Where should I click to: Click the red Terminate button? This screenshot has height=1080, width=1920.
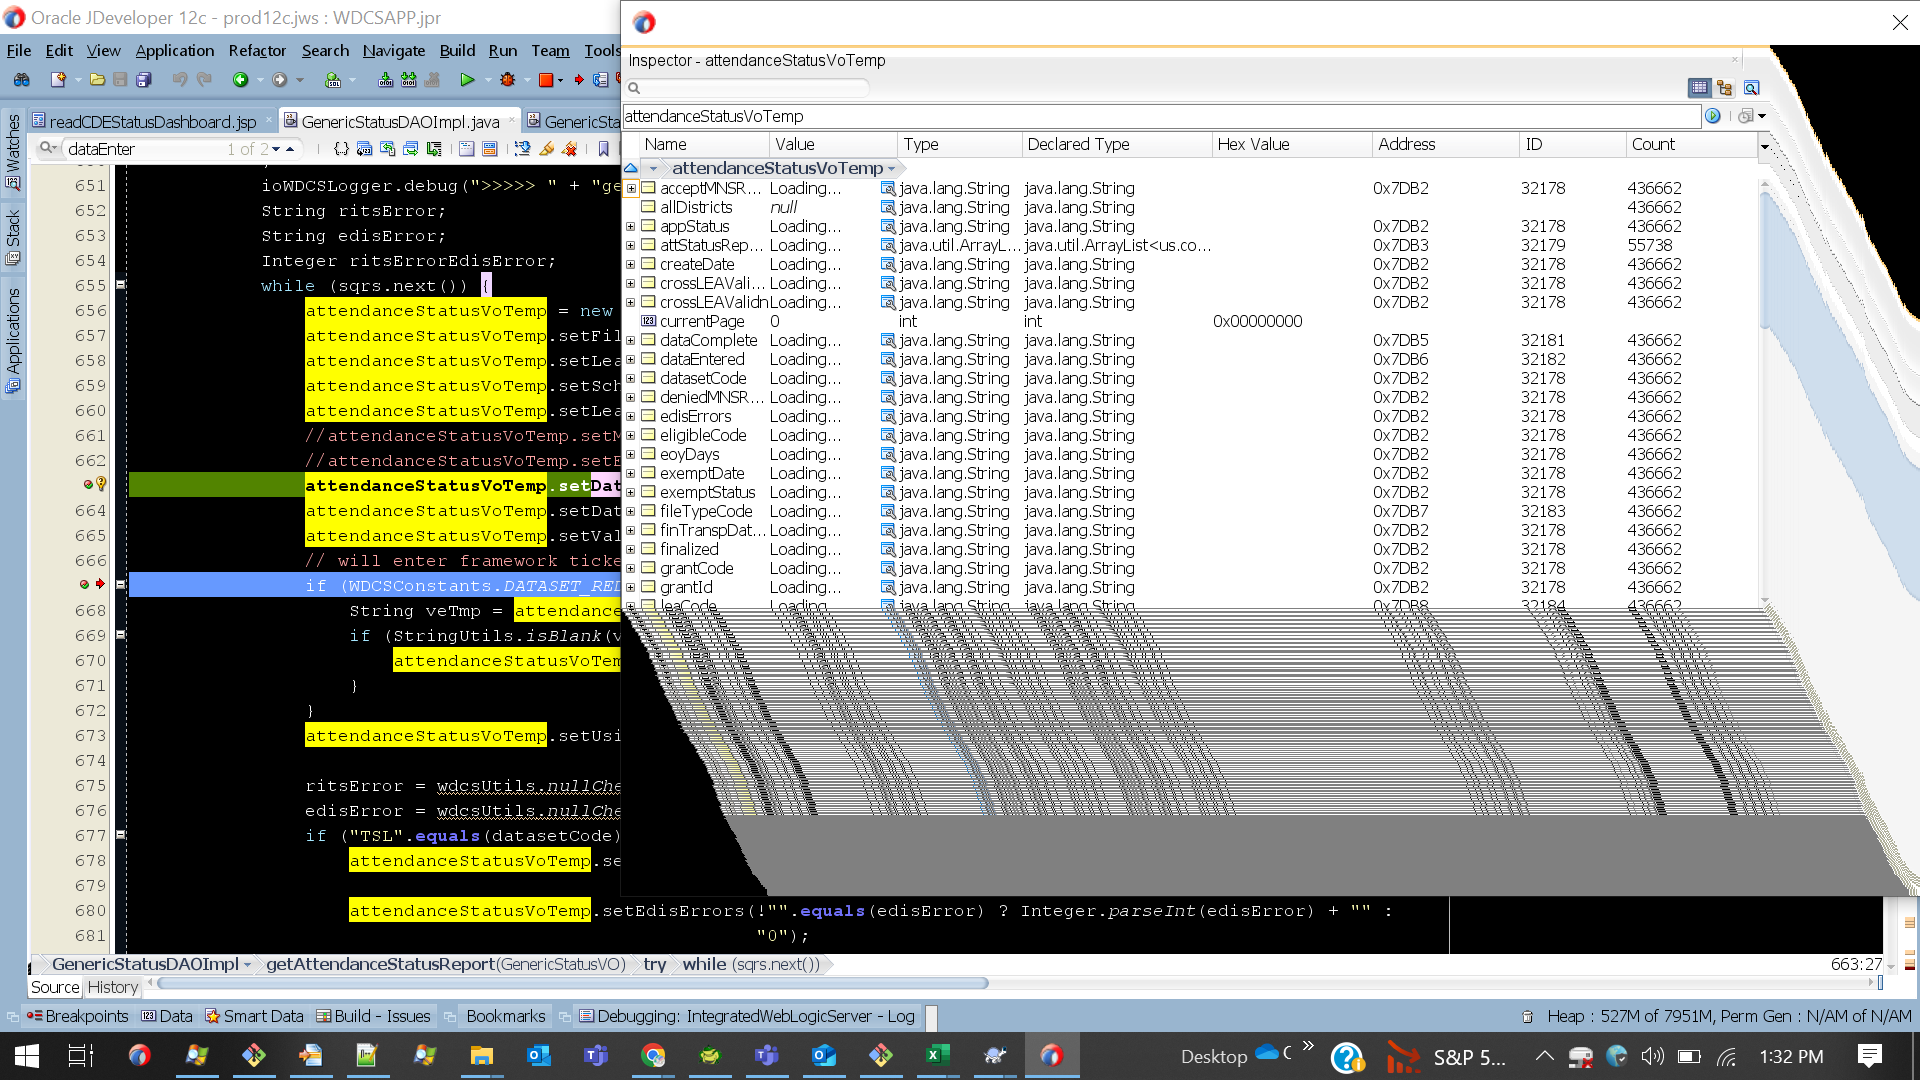pos(546,80)
